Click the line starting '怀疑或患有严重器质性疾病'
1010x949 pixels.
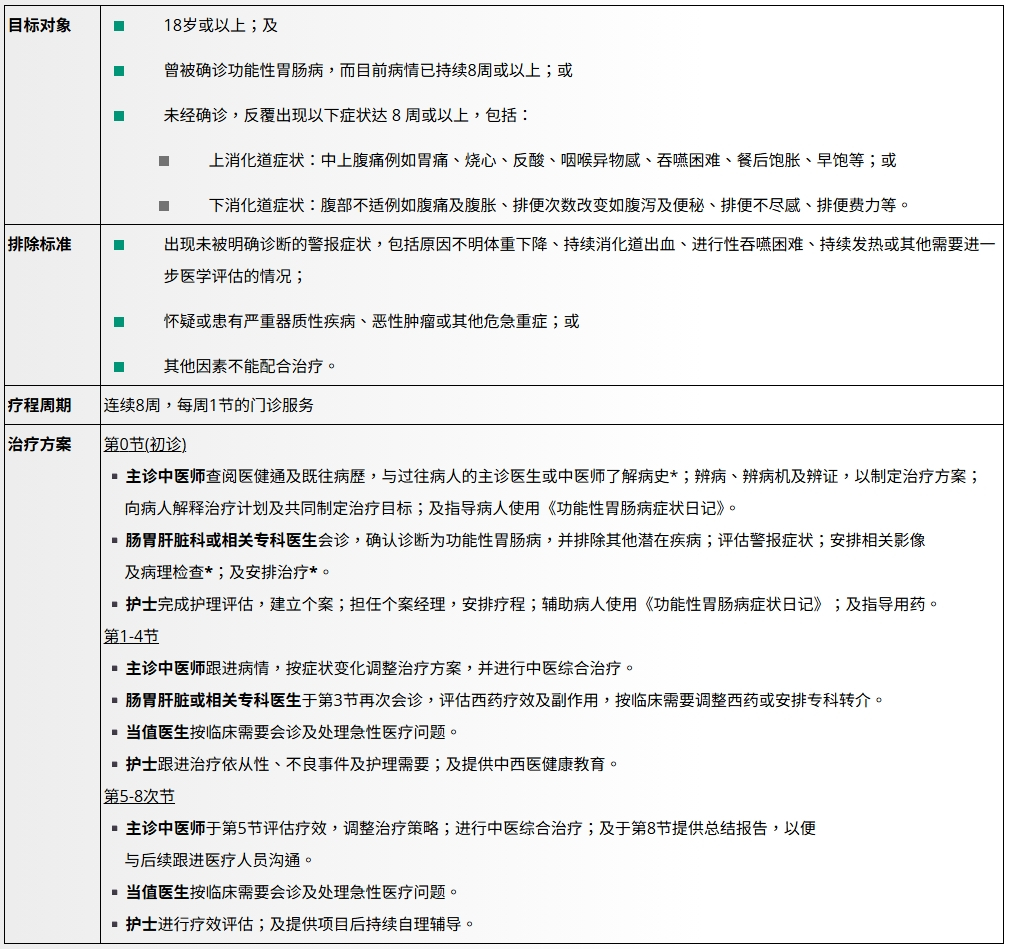[372, 321]
